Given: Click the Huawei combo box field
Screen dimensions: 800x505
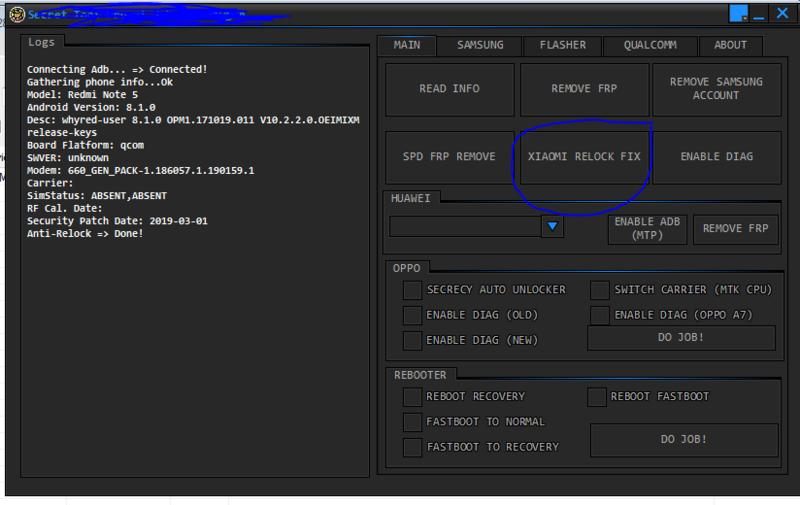Looking at the screenshot, I should 465,226.
